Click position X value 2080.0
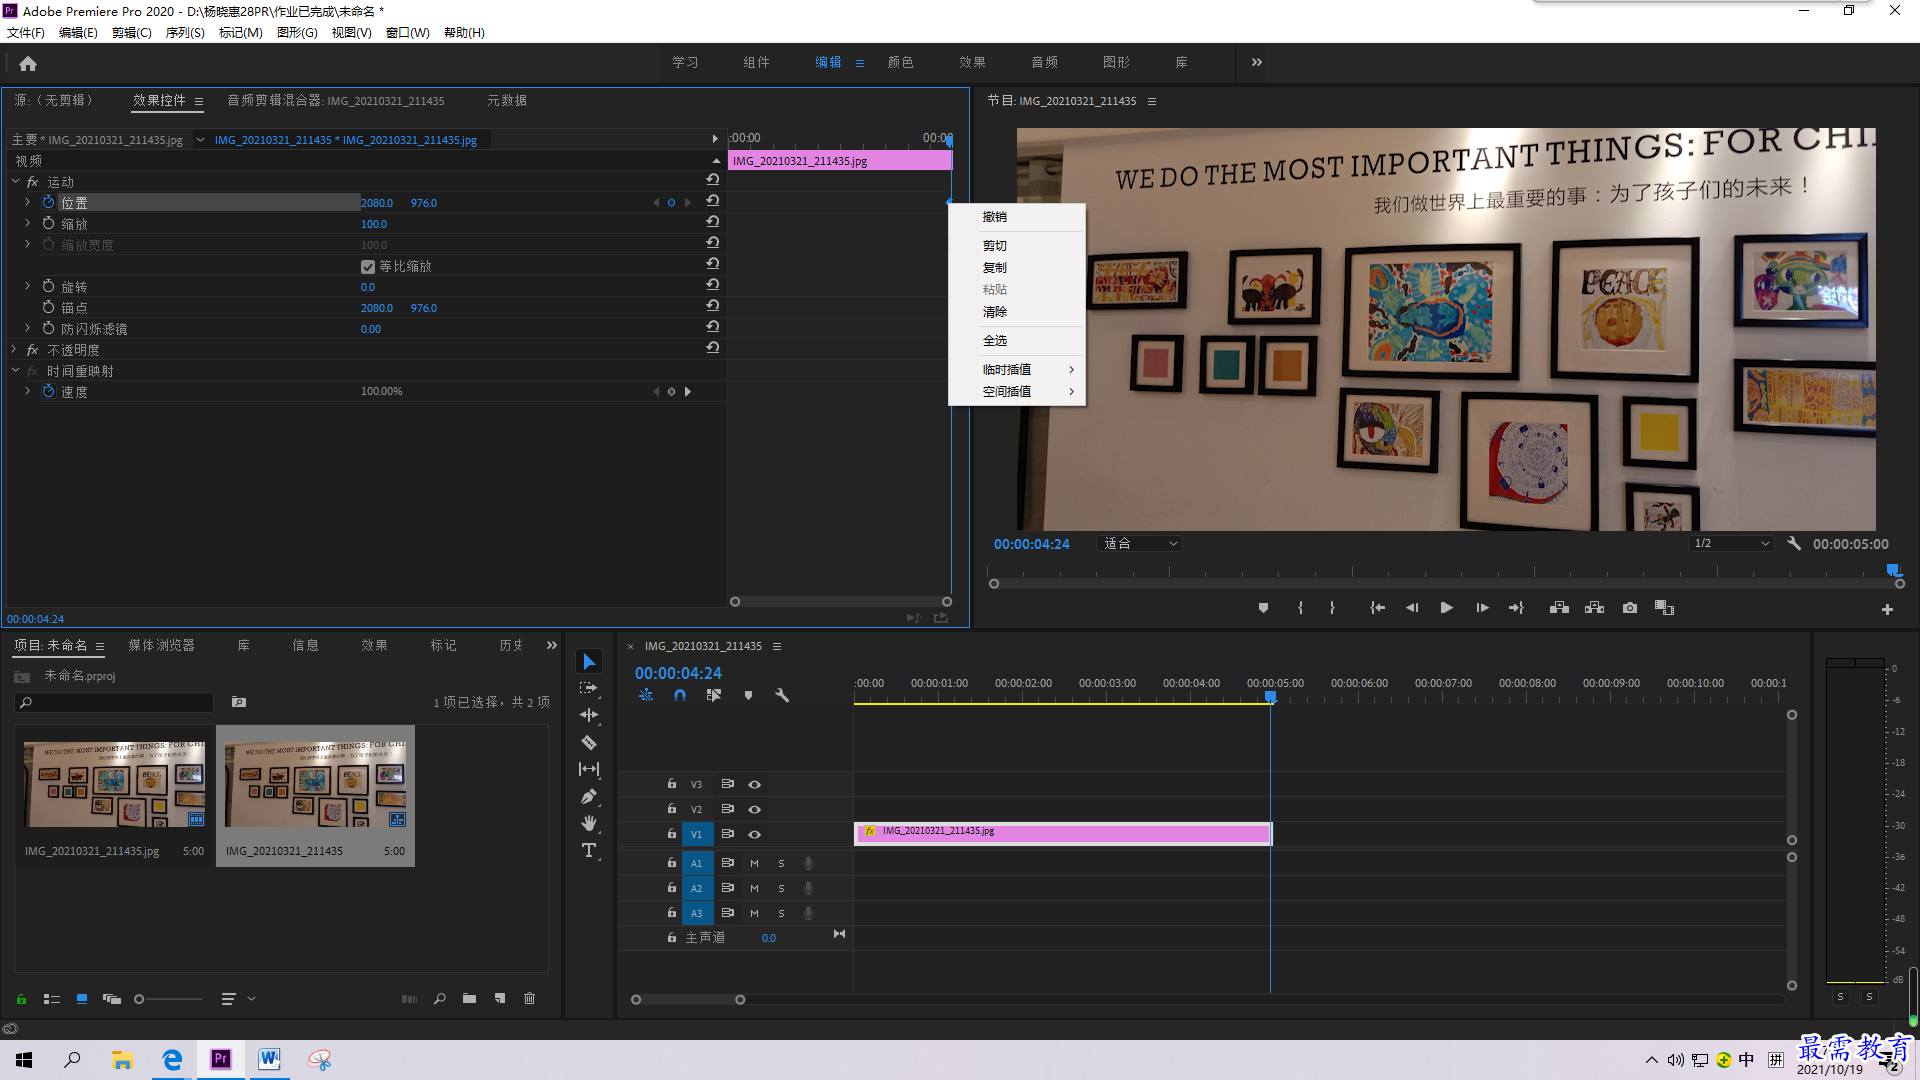Image resolution: width=1920 pixels, height=1080 pixels. (376, 203)
